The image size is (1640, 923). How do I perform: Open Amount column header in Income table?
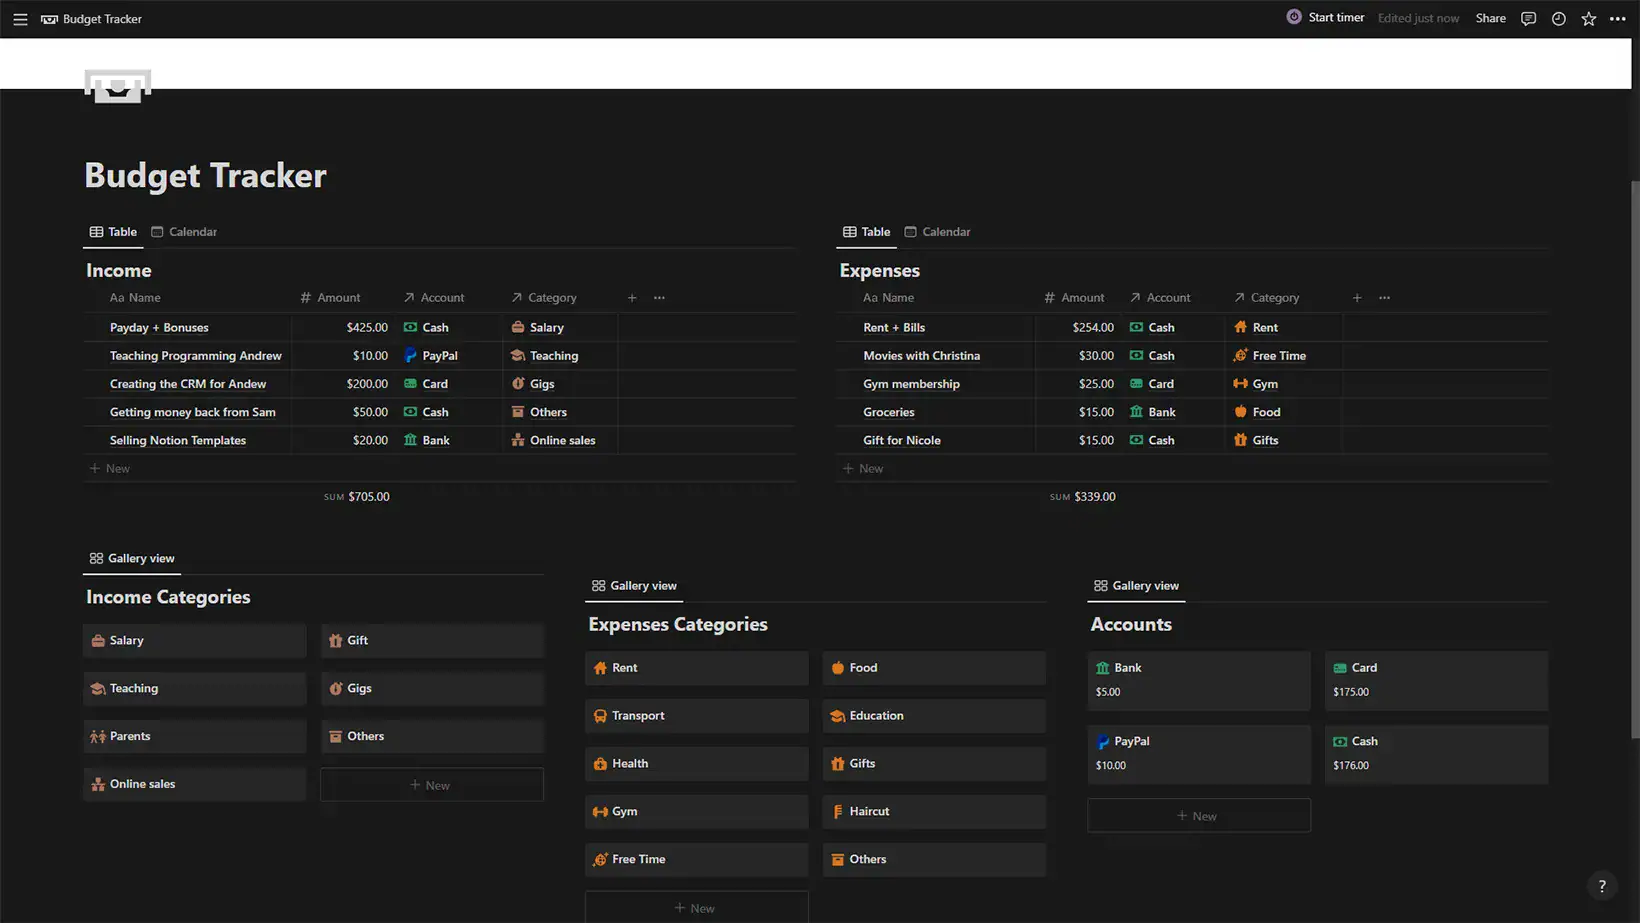(x=331, y=298)
